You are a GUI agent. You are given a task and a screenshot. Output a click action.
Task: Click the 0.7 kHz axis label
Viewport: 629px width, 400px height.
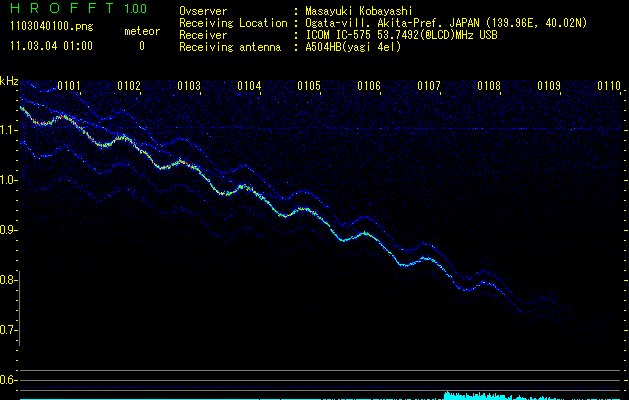pos(7,330)
